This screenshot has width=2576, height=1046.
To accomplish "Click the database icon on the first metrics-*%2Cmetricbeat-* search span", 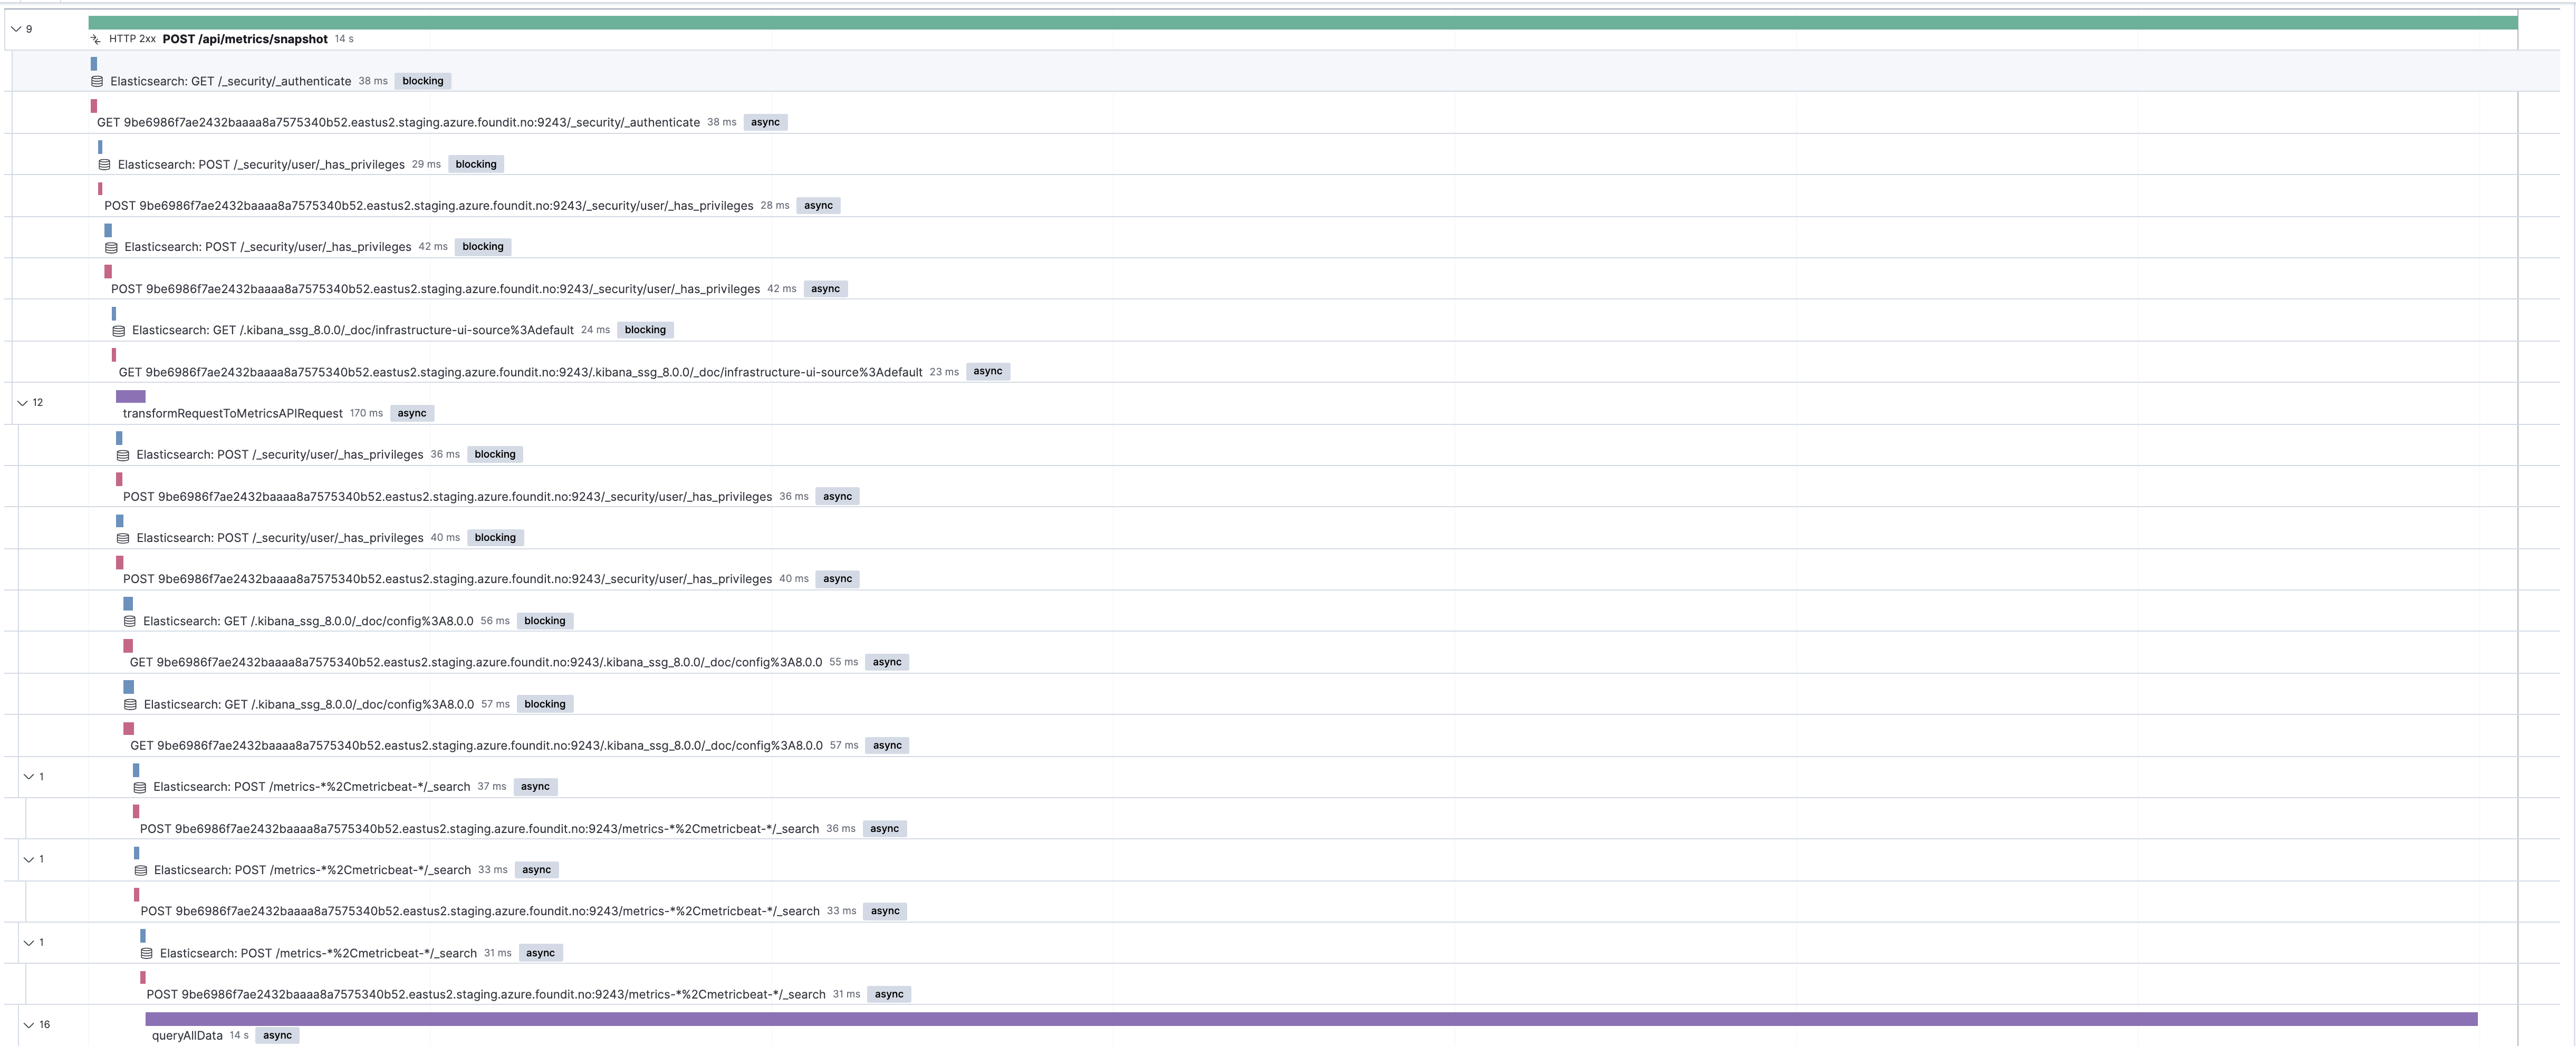I will coord(140,787).
